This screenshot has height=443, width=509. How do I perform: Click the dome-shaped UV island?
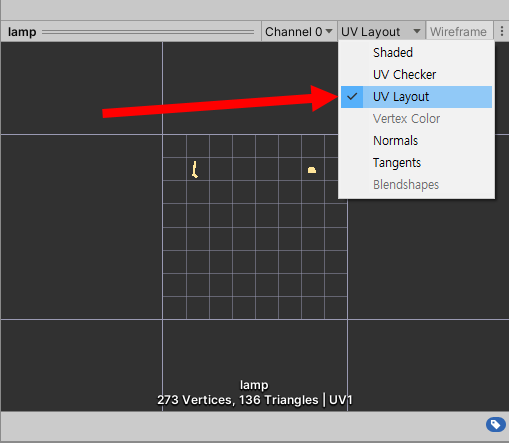click(312, 170)
